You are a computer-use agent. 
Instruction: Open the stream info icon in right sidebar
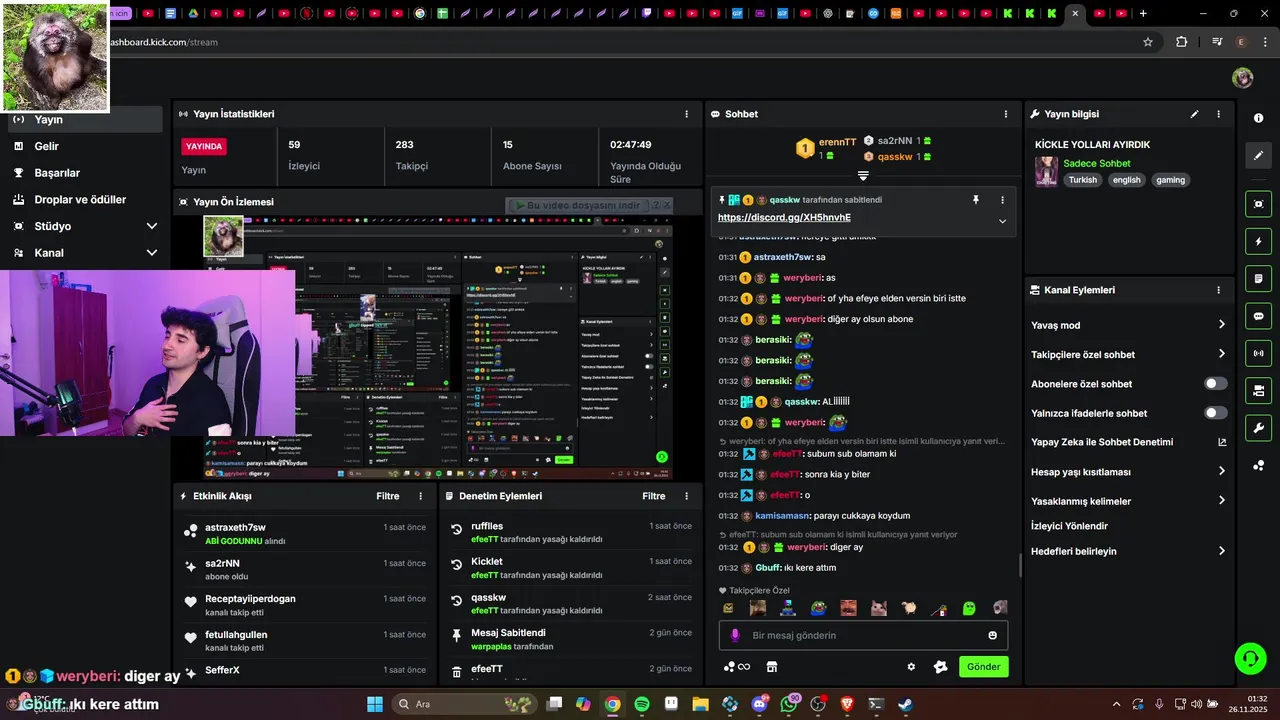(1258, 118)
